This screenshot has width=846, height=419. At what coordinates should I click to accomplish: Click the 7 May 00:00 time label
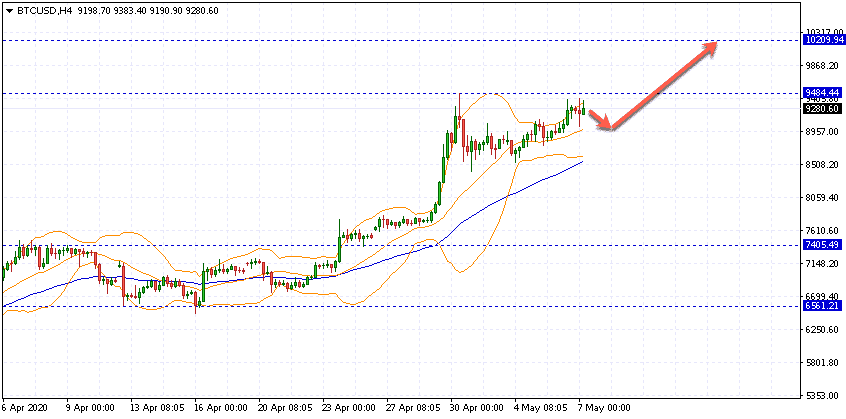(x=605, y=407)
